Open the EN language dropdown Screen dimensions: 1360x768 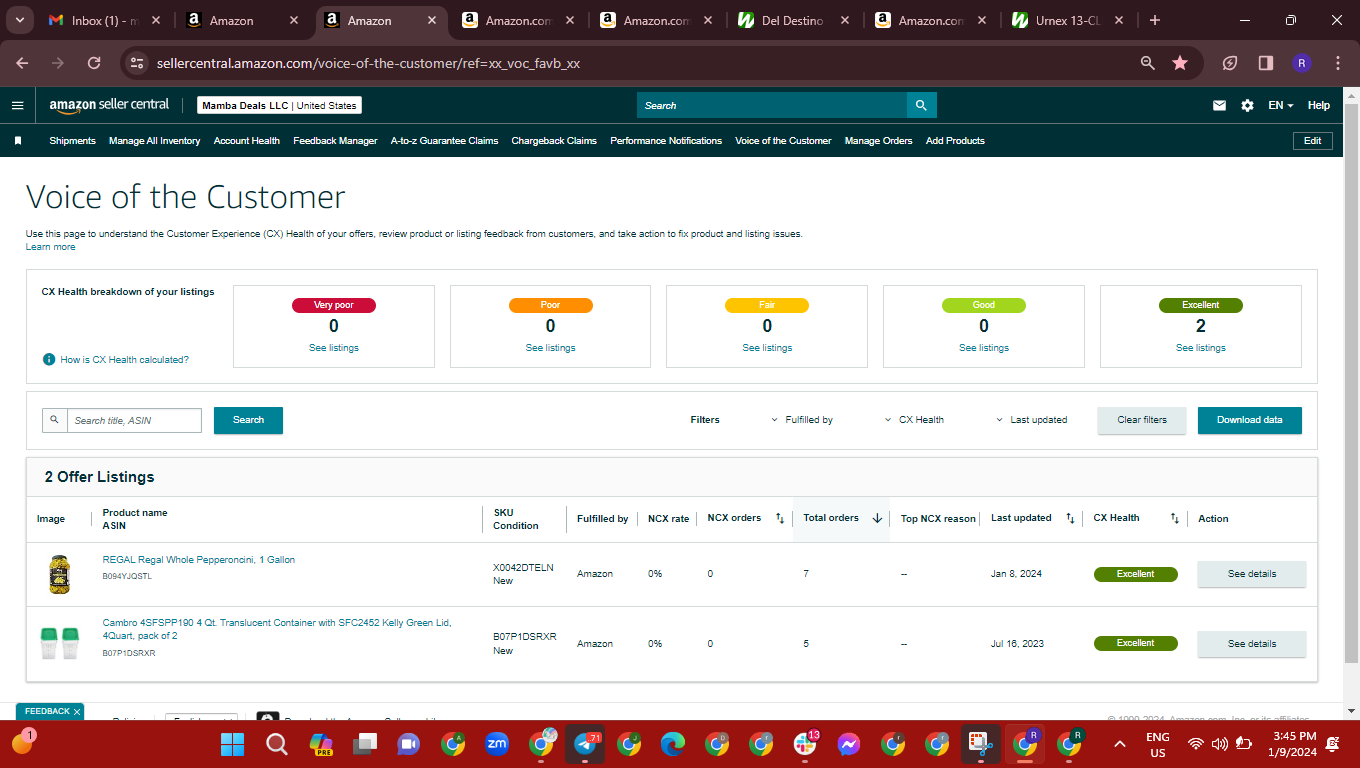click(1281, 105)
